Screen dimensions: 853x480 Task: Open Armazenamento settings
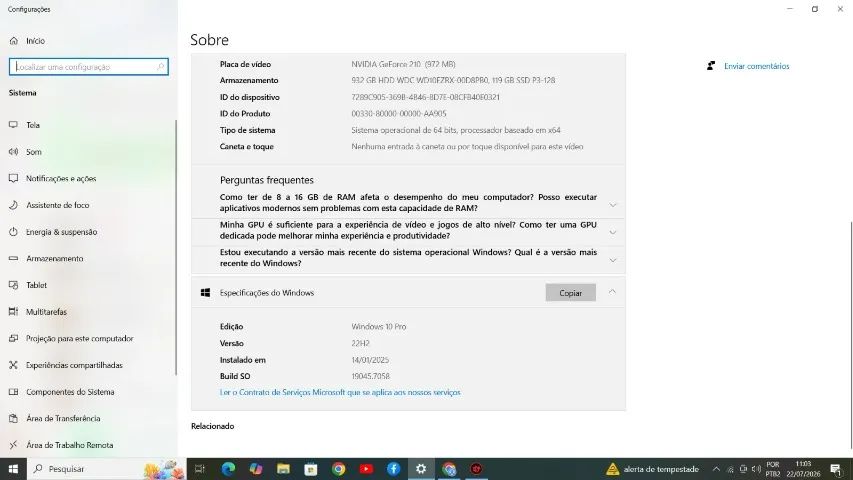pyautogui.click(x=46, y=259)
